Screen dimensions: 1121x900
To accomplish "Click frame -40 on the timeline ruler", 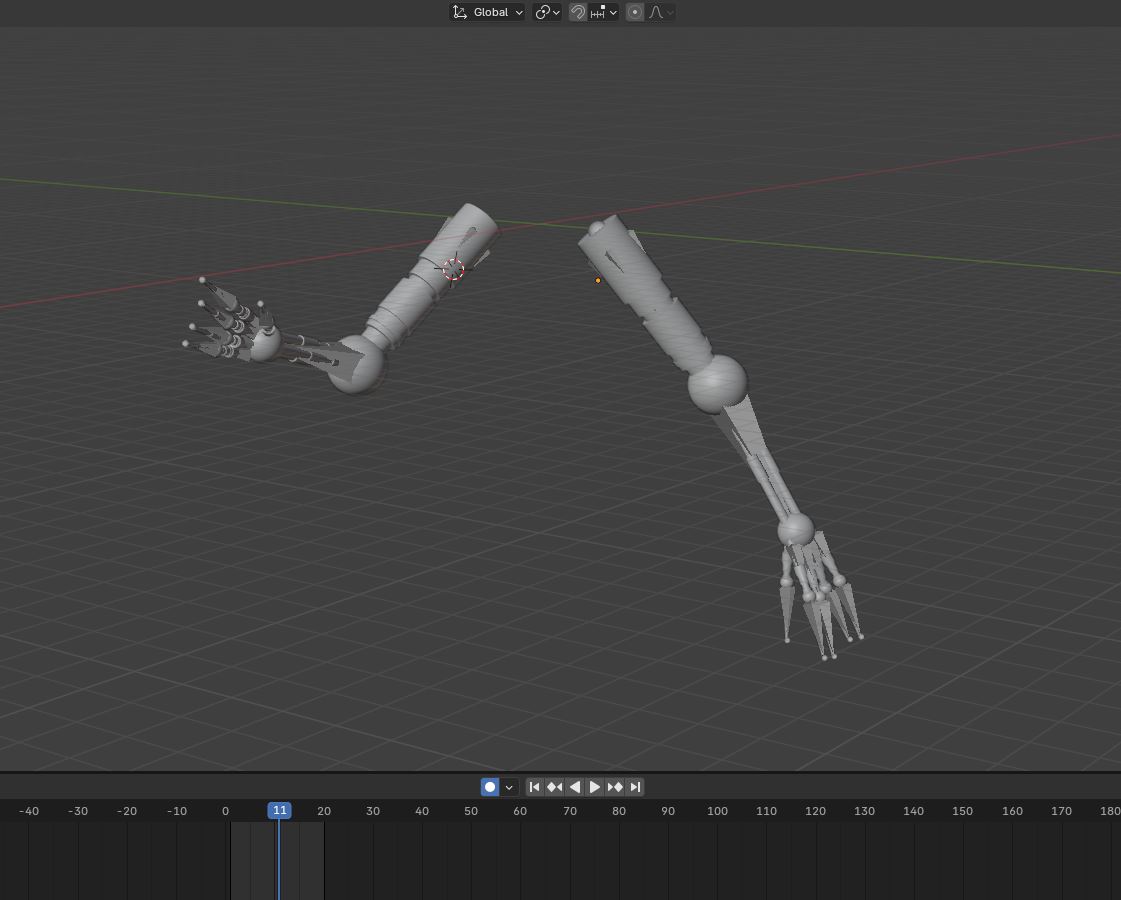I will click(29, 811).
